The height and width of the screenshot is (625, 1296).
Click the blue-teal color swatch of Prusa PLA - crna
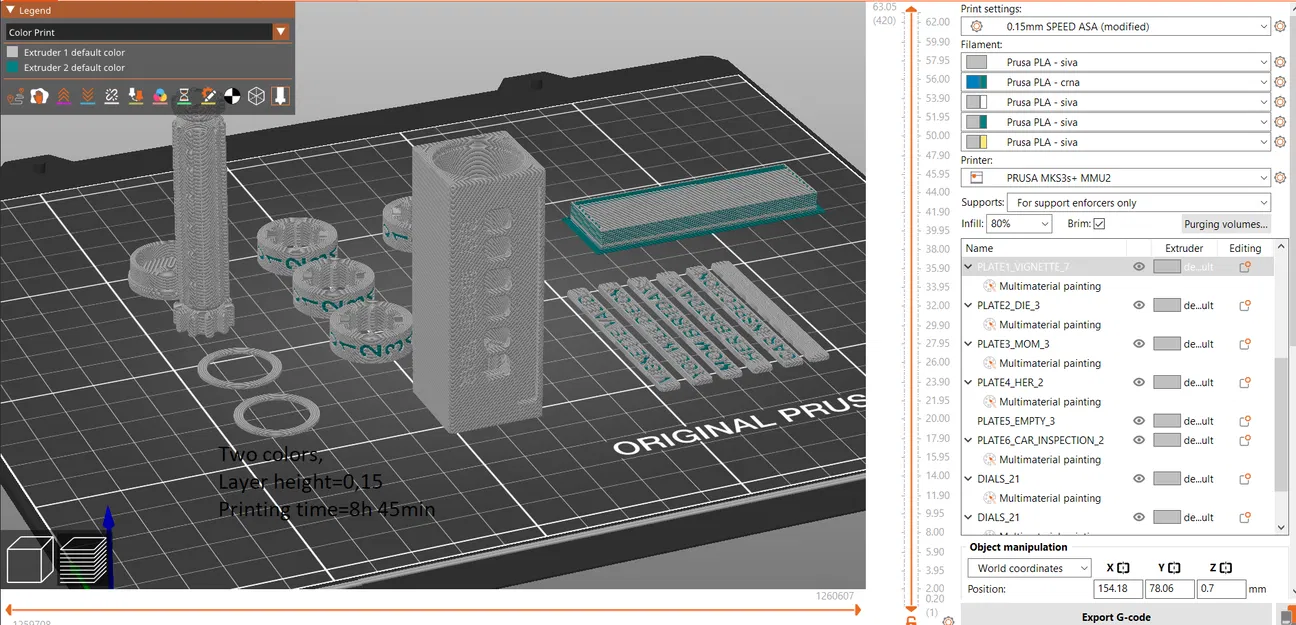pyautogui.click(x=977, y=82)
